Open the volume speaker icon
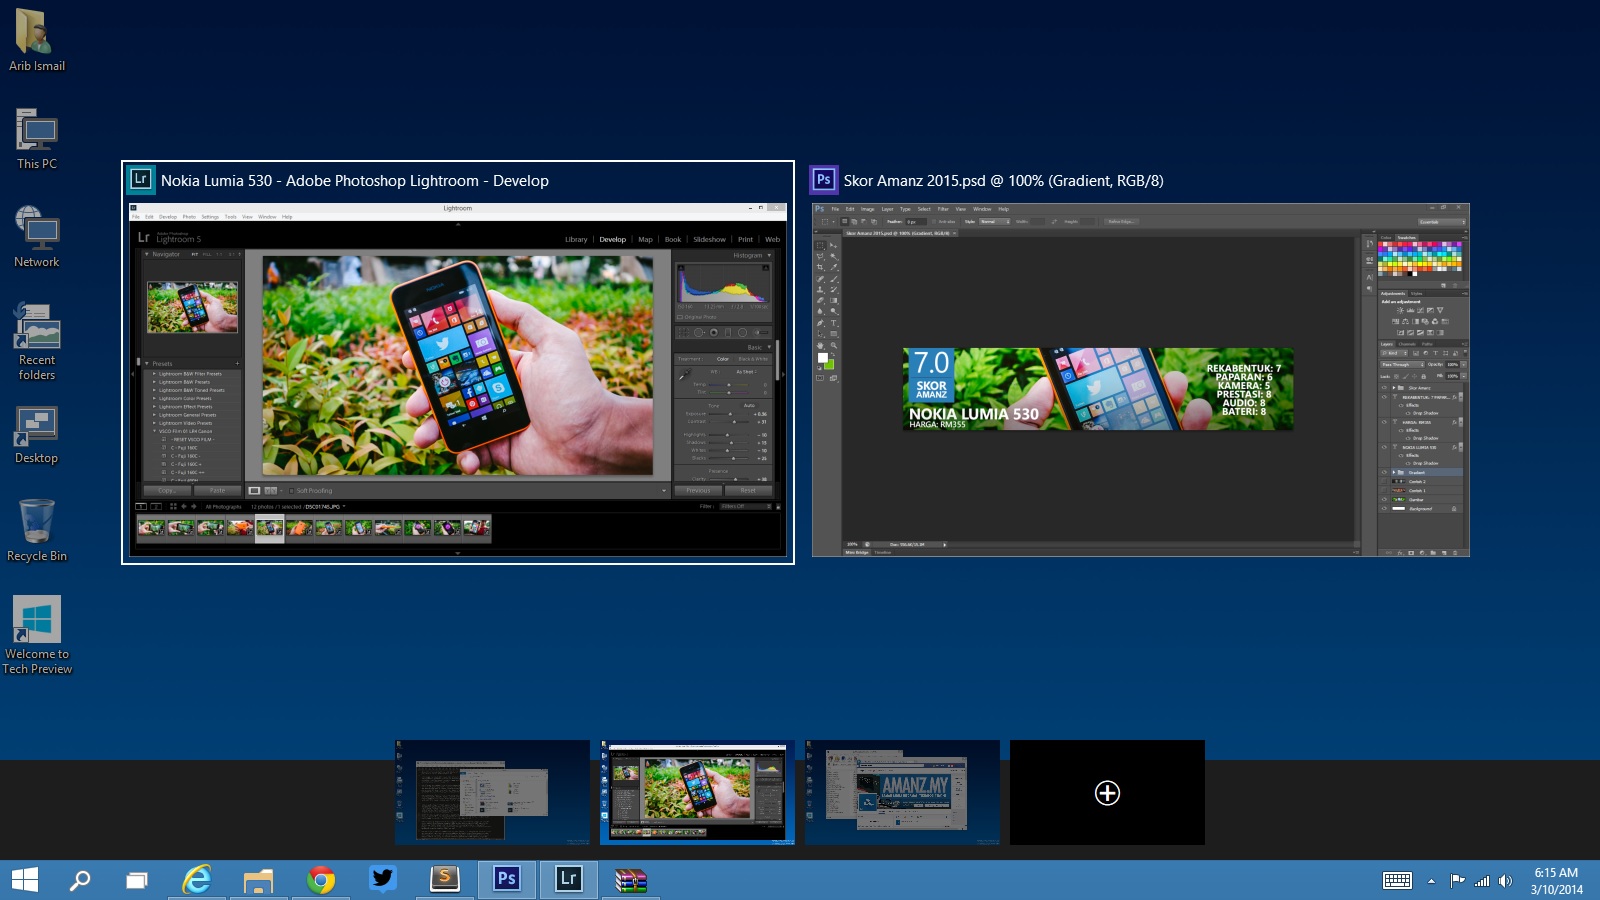Image resolution: width=1600 pixels, height=900 pixels. pyautogui.click(x=1505, y=881)
